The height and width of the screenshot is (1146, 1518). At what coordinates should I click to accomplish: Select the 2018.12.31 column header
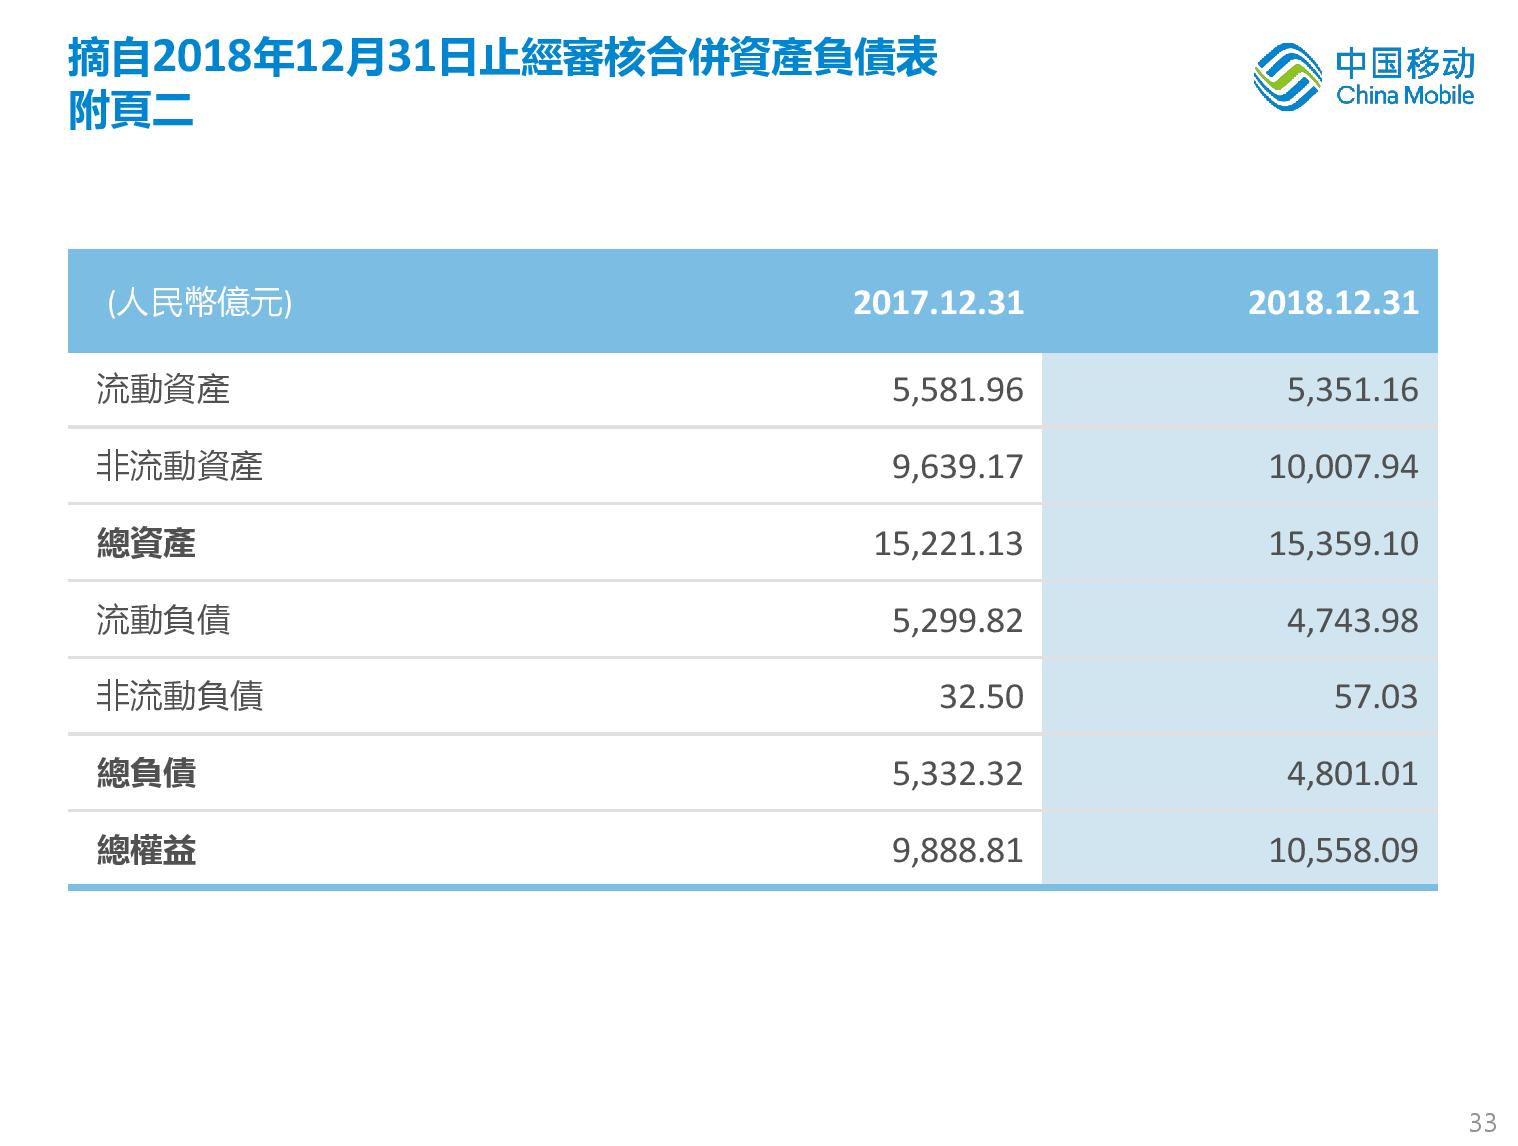[1333, 303]
